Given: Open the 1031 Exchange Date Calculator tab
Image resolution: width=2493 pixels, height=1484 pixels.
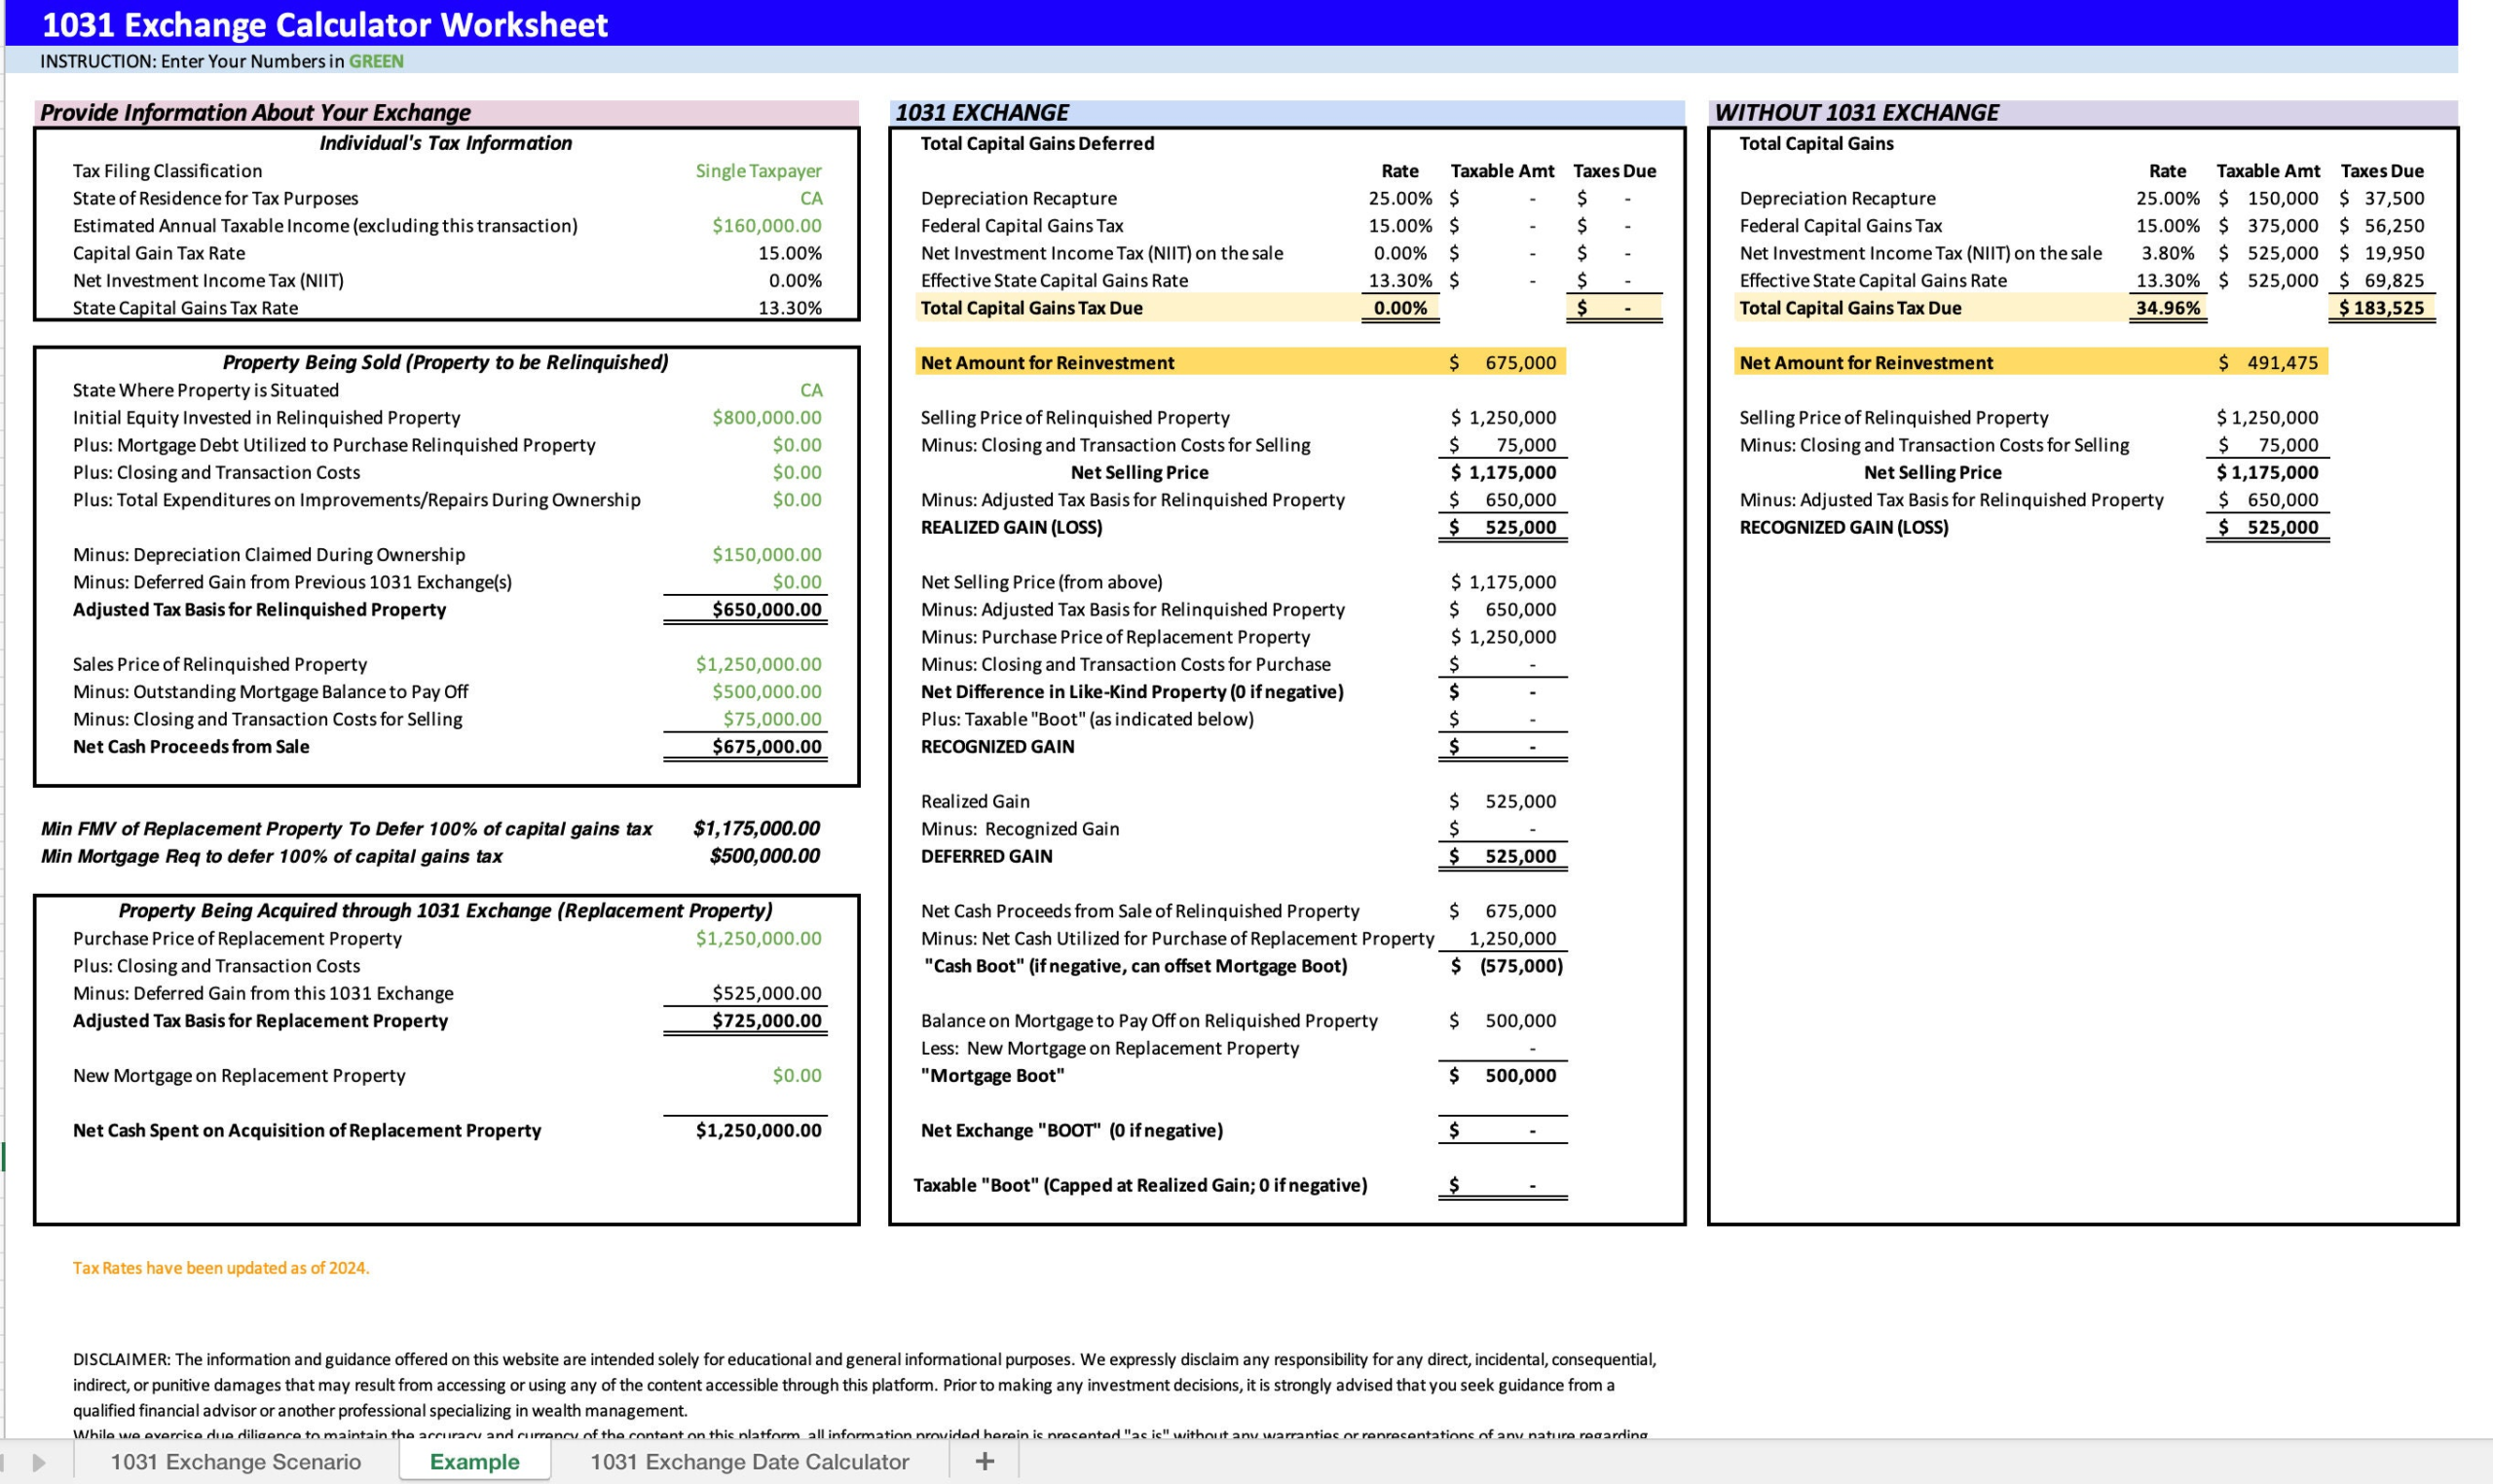Looking at the screenshot, I should tap(748, 1461).
